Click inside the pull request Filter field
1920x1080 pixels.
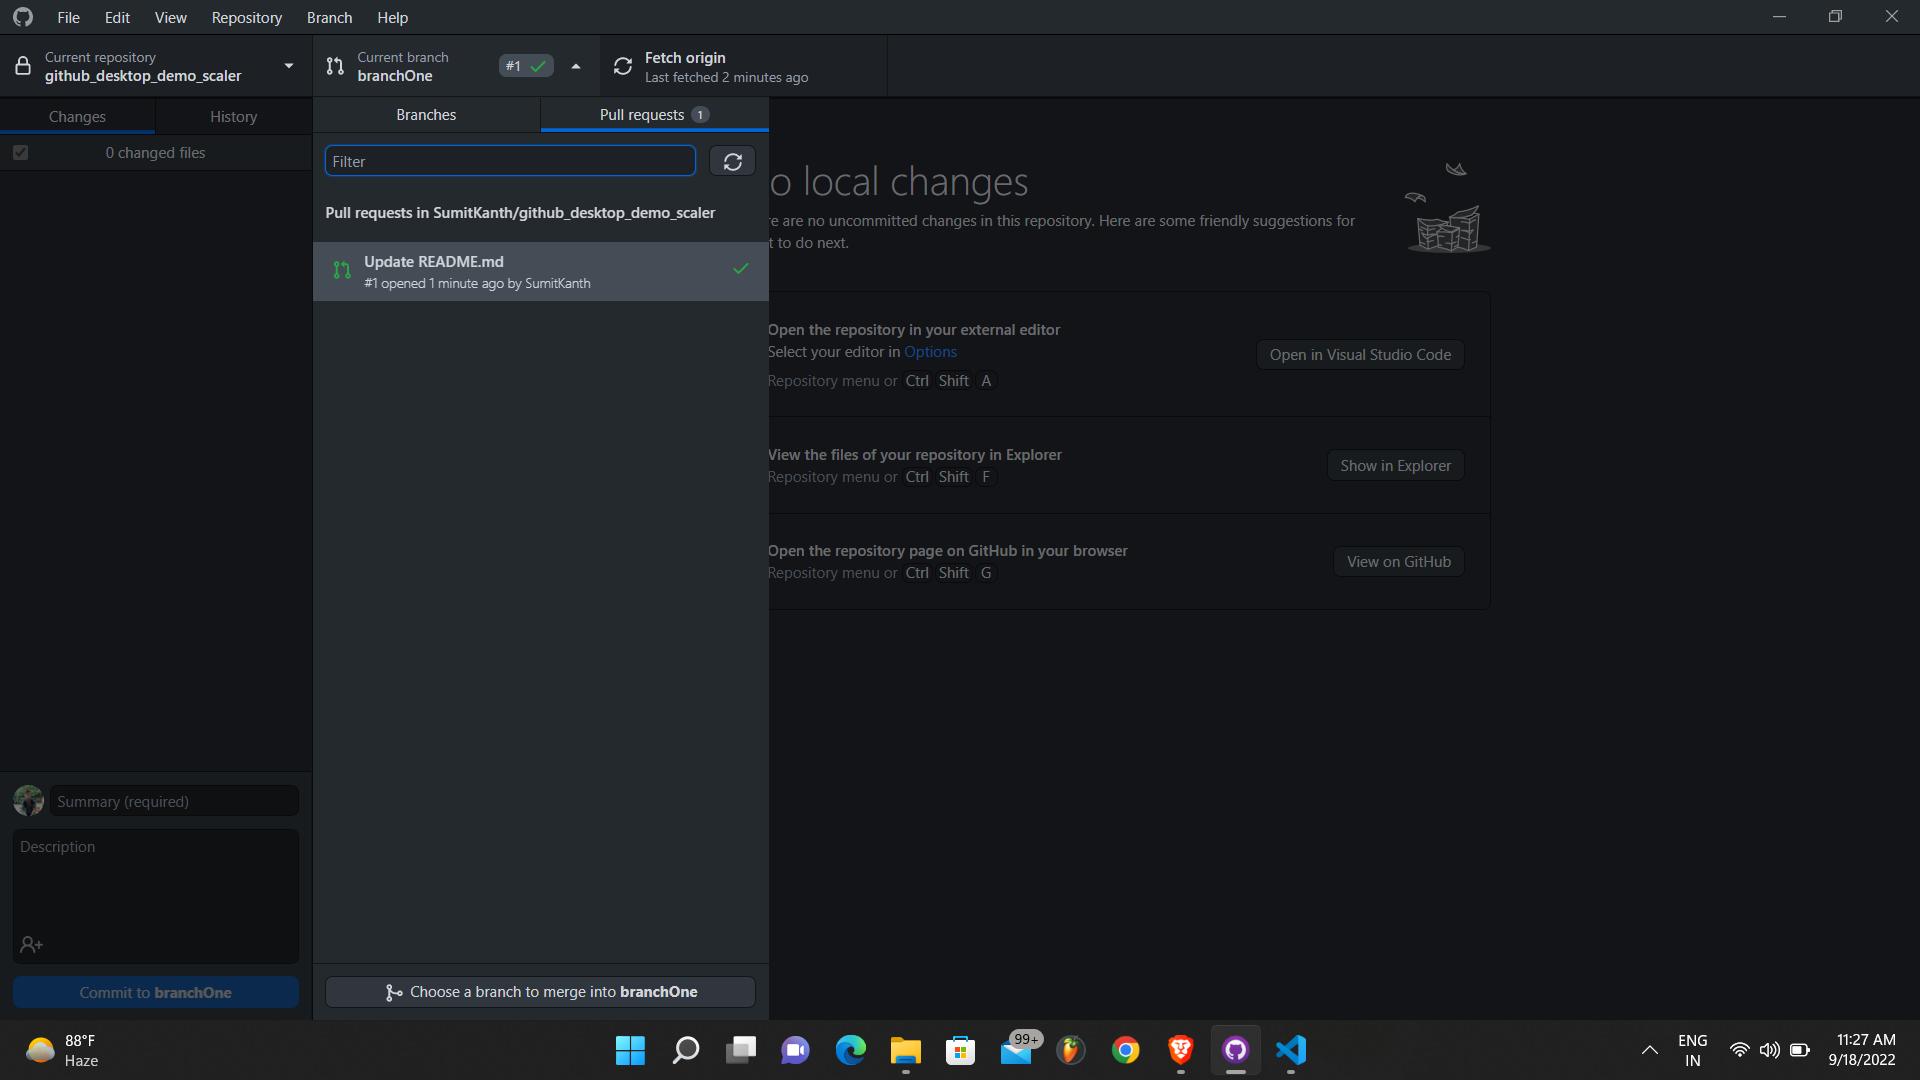click(x=510, y=160)
